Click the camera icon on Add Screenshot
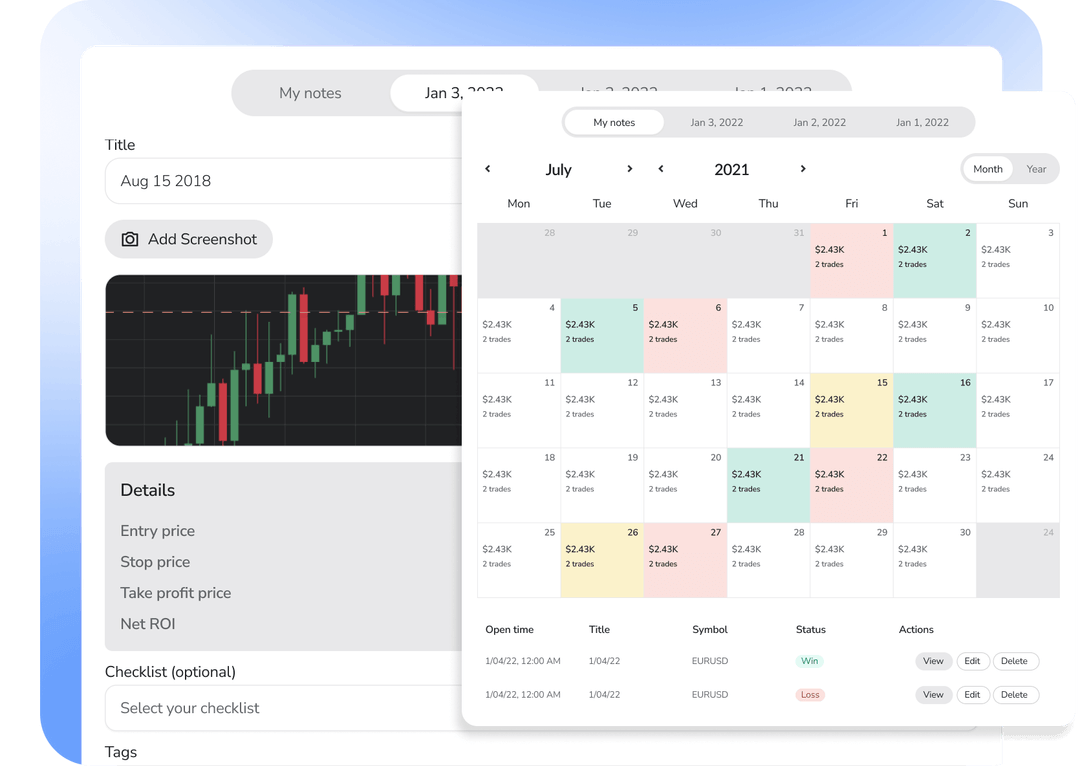Viewport: 1080px width, 766px height. click(x=131, y=239)
